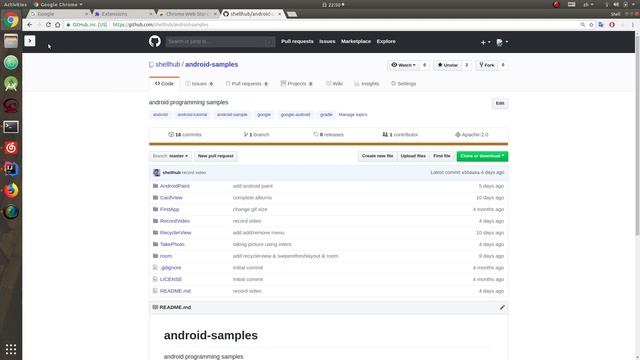Image resolution: width=640 pixels, height=360 pixels.
Task: Open the Projects tab
Action: (x=297, y=84)
